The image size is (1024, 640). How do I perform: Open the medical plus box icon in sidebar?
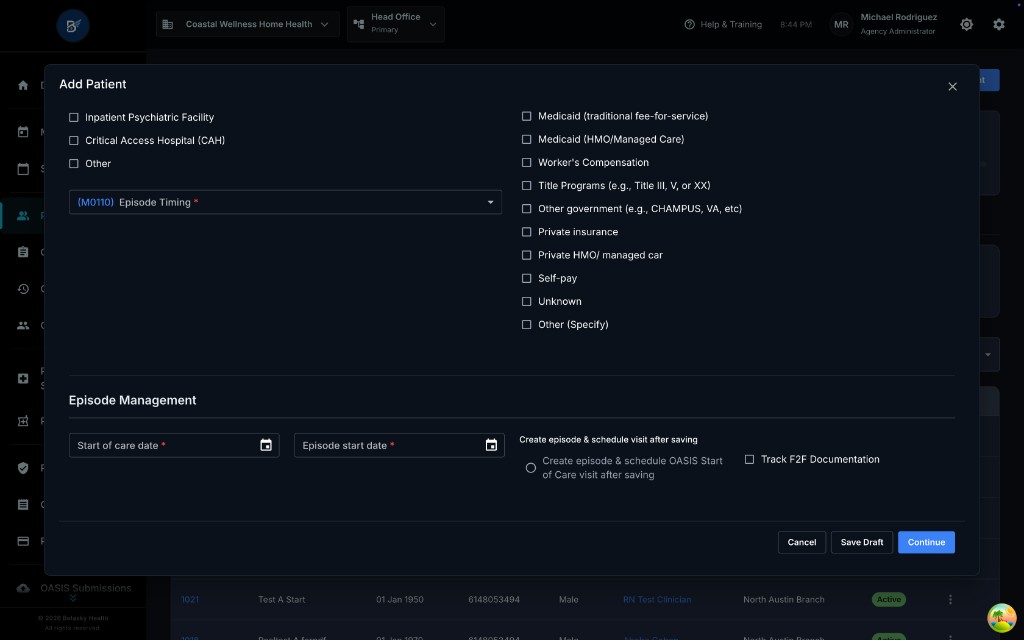click(x=23, y=379)
